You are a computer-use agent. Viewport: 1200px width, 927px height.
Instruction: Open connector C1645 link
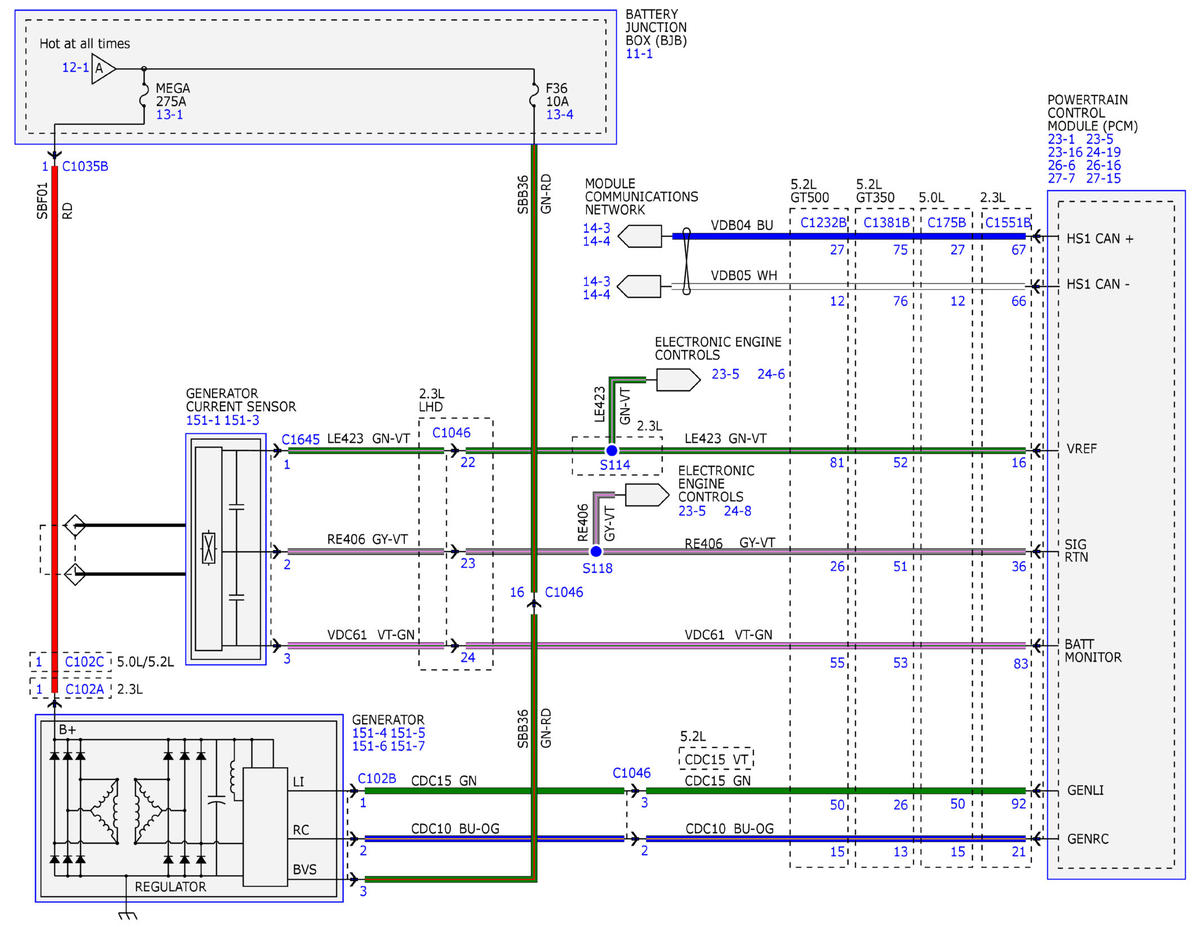point(301,439)
